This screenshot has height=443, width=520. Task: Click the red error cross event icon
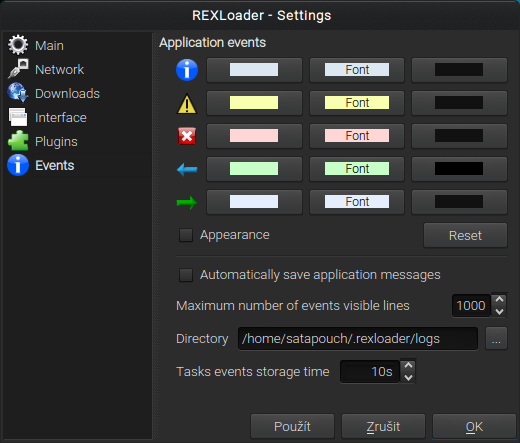click(x=187, y=136)
